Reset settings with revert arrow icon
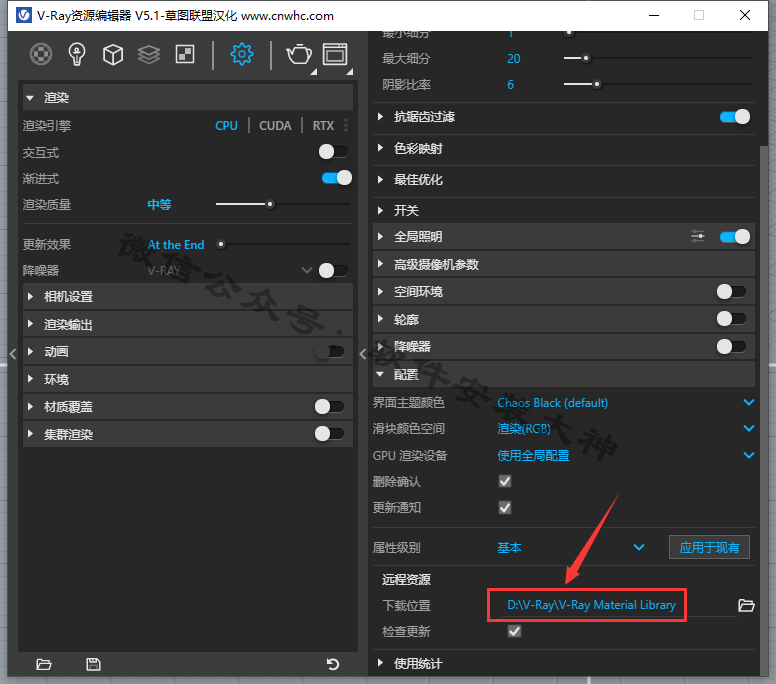Screen dimensions: 776x684 tap(333, 664)
